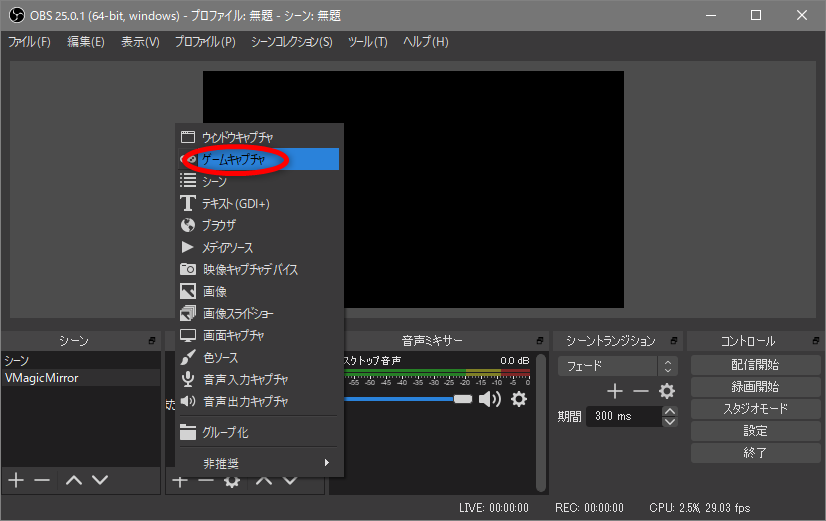Remove selected scene with minus icon

[x=42, y=480]
